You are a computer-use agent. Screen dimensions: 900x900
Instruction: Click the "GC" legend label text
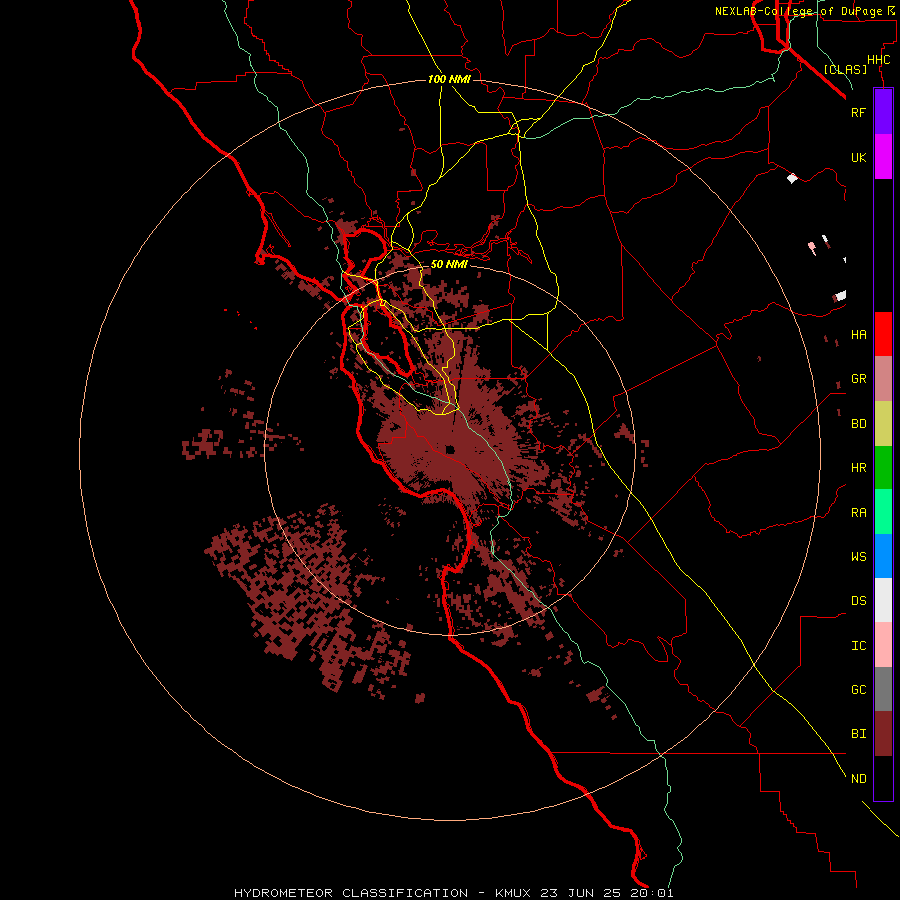(x=858, y=689)
